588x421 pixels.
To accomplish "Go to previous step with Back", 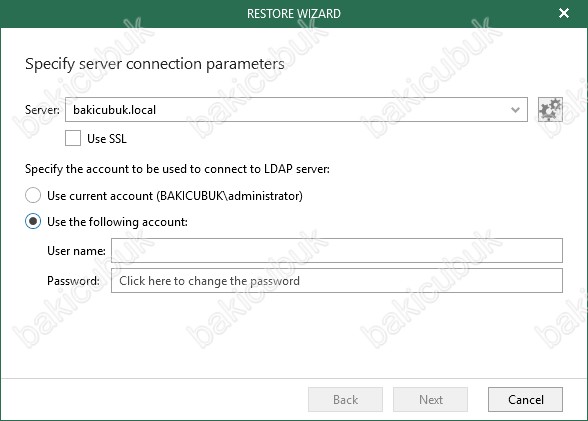I will tap(345, 400).
